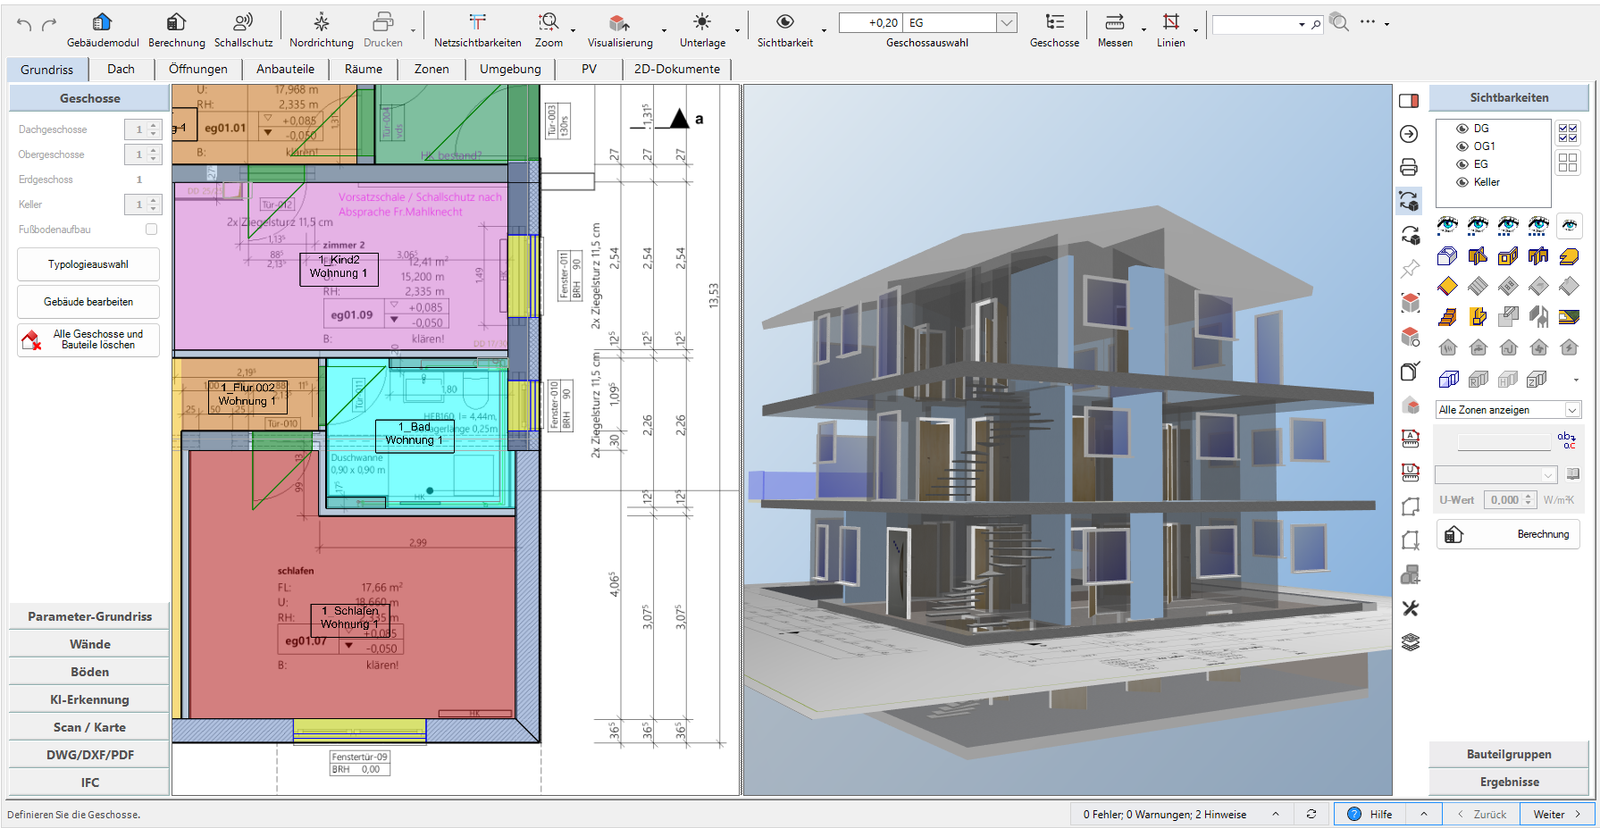Viewport: 1600px width, 828px height.
Task: Click the open book icon beside dropdown
Action: pyautogui.click(x=1573, y=474)
